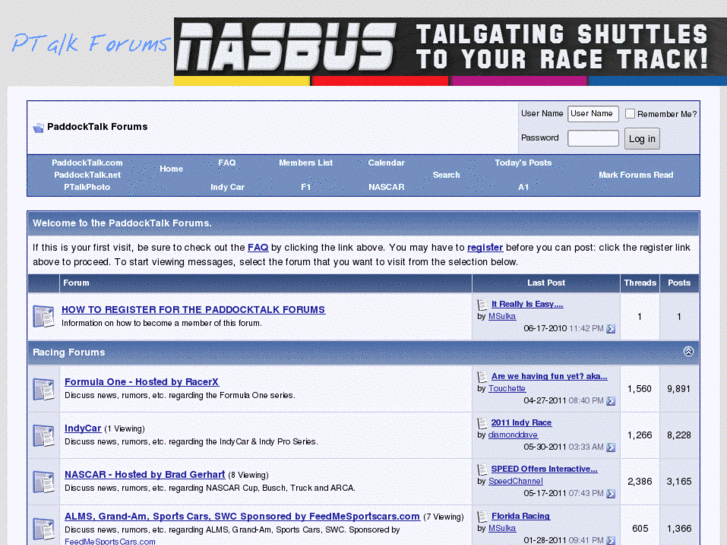The image size is (727, 545).
Task: View MSulka profile in Florida Racing row
Action: pyautogui.click(x=502, y=528)
